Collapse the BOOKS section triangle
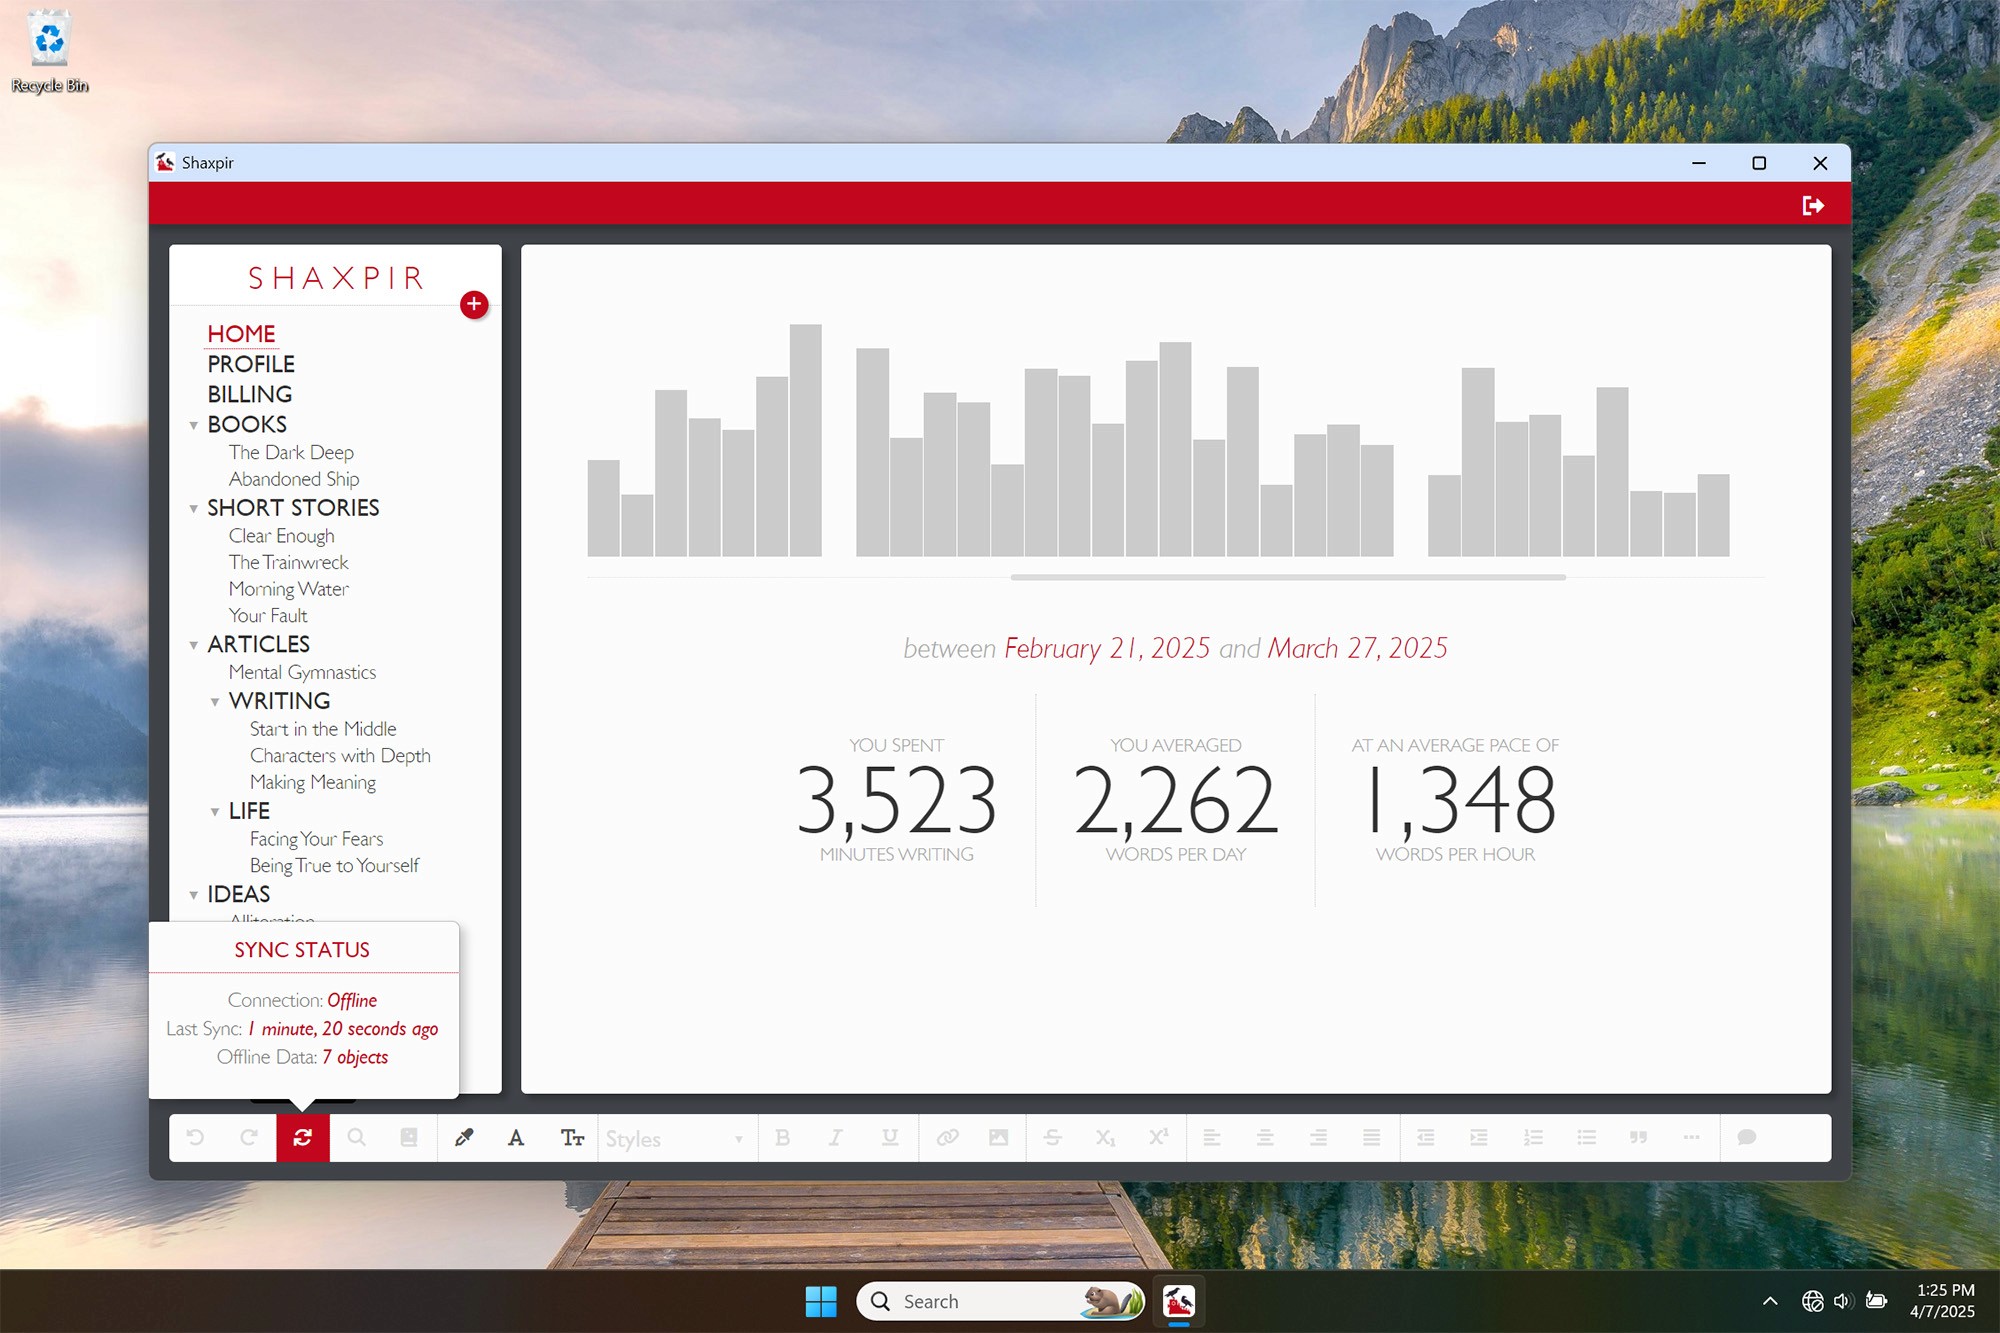This screenshot has width=2000, height=1333. [x=194, y=425]
